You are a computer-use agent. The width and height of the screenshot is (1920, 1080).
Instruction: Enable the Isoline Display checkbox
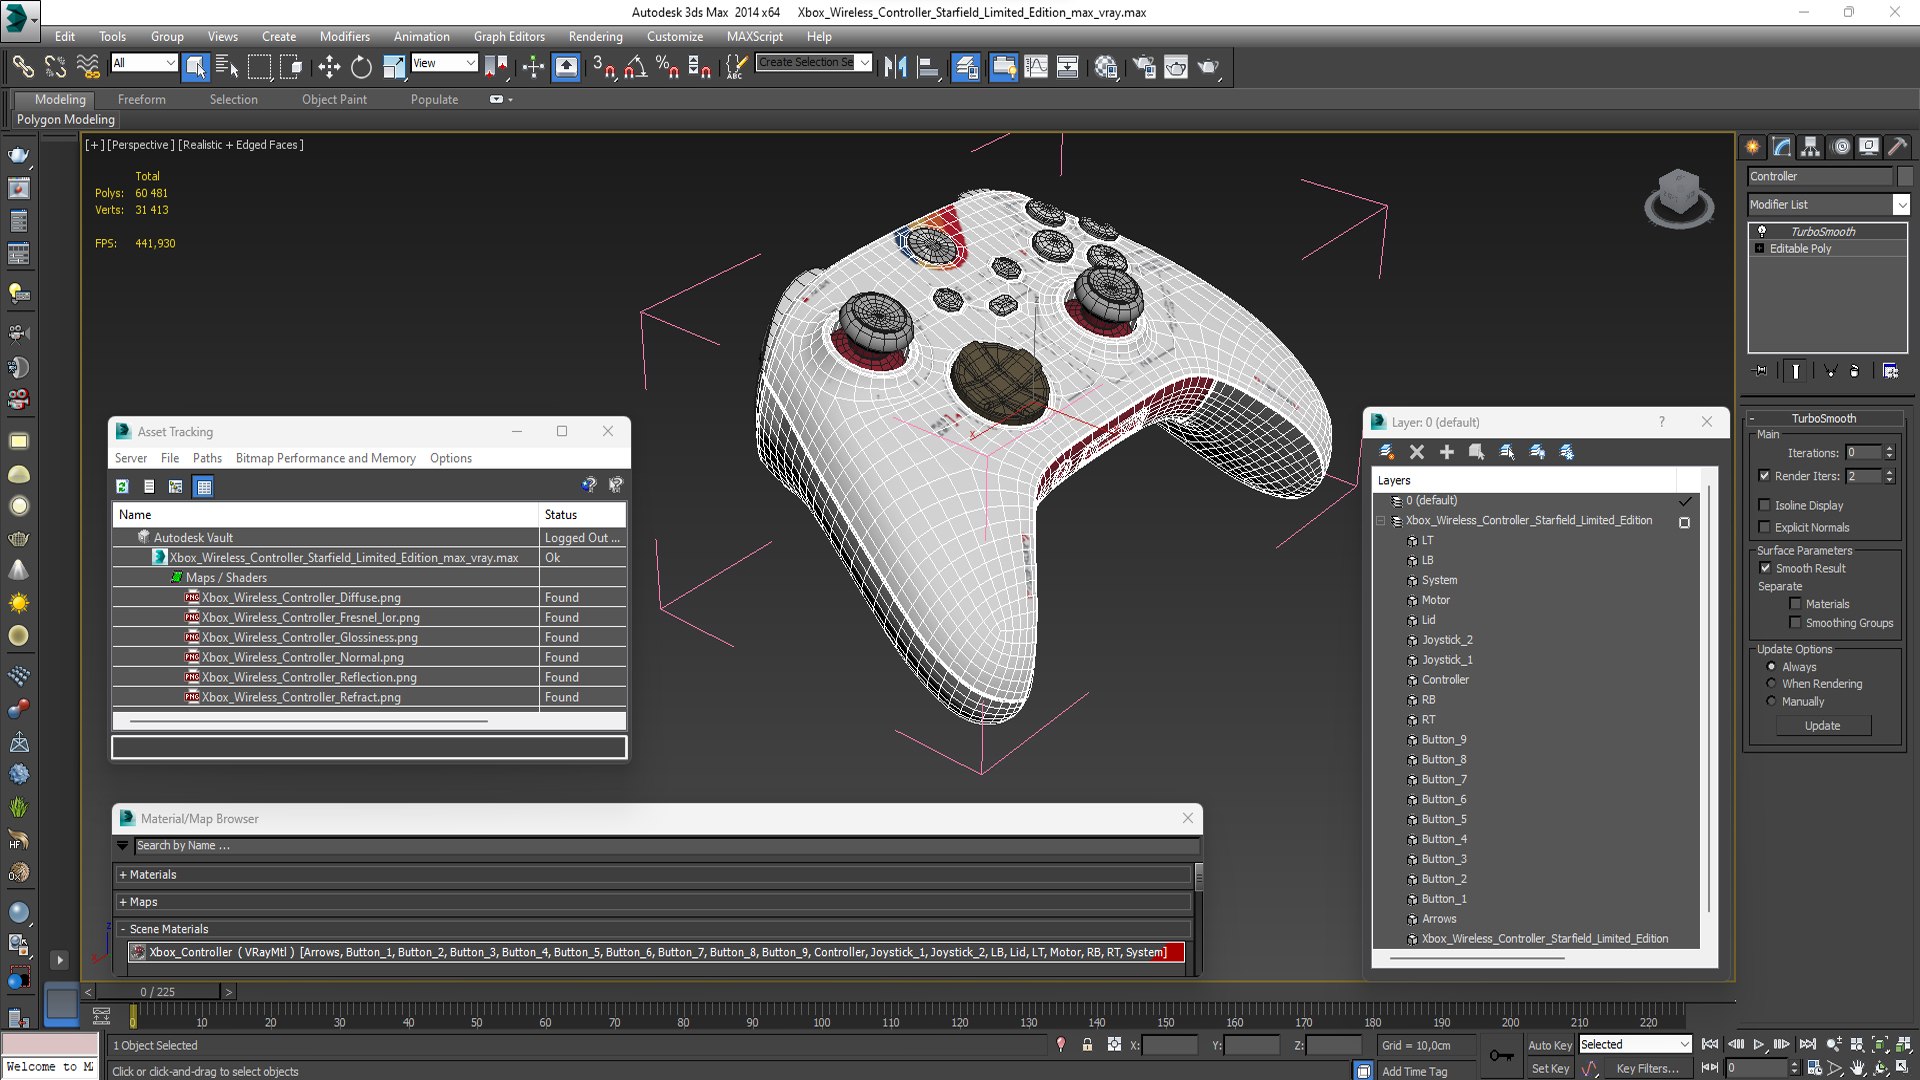(1765, 505)
